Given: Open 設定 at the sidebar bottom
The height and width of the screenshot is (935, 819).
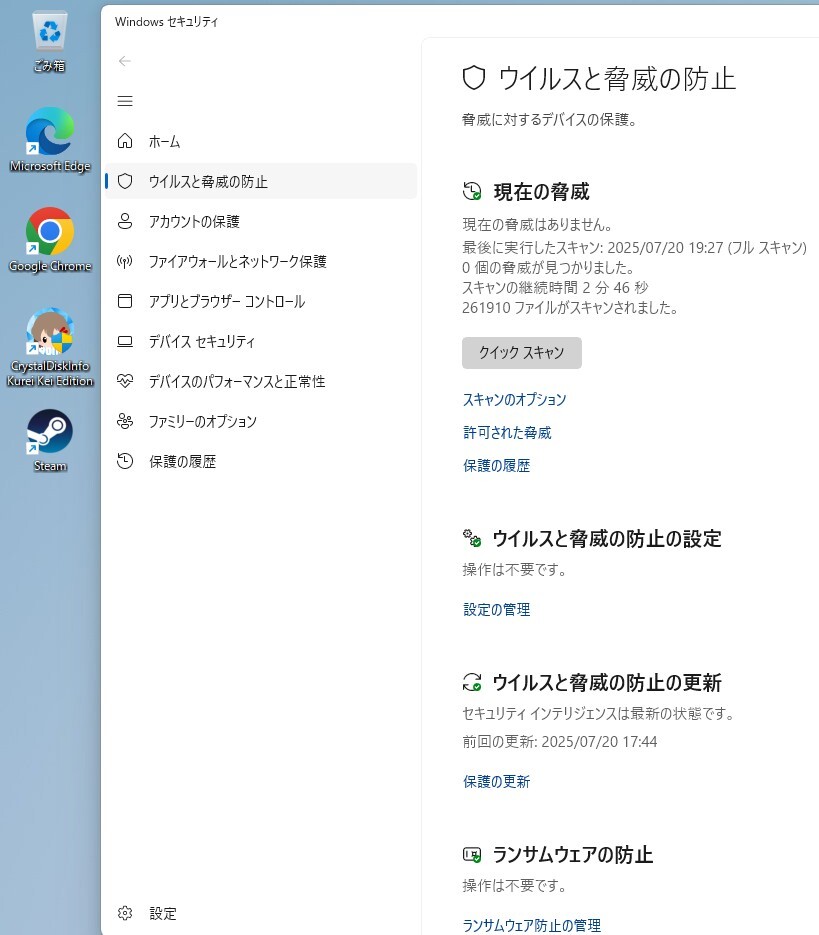Looking at the screenshot, I should (x=261, y=913).
